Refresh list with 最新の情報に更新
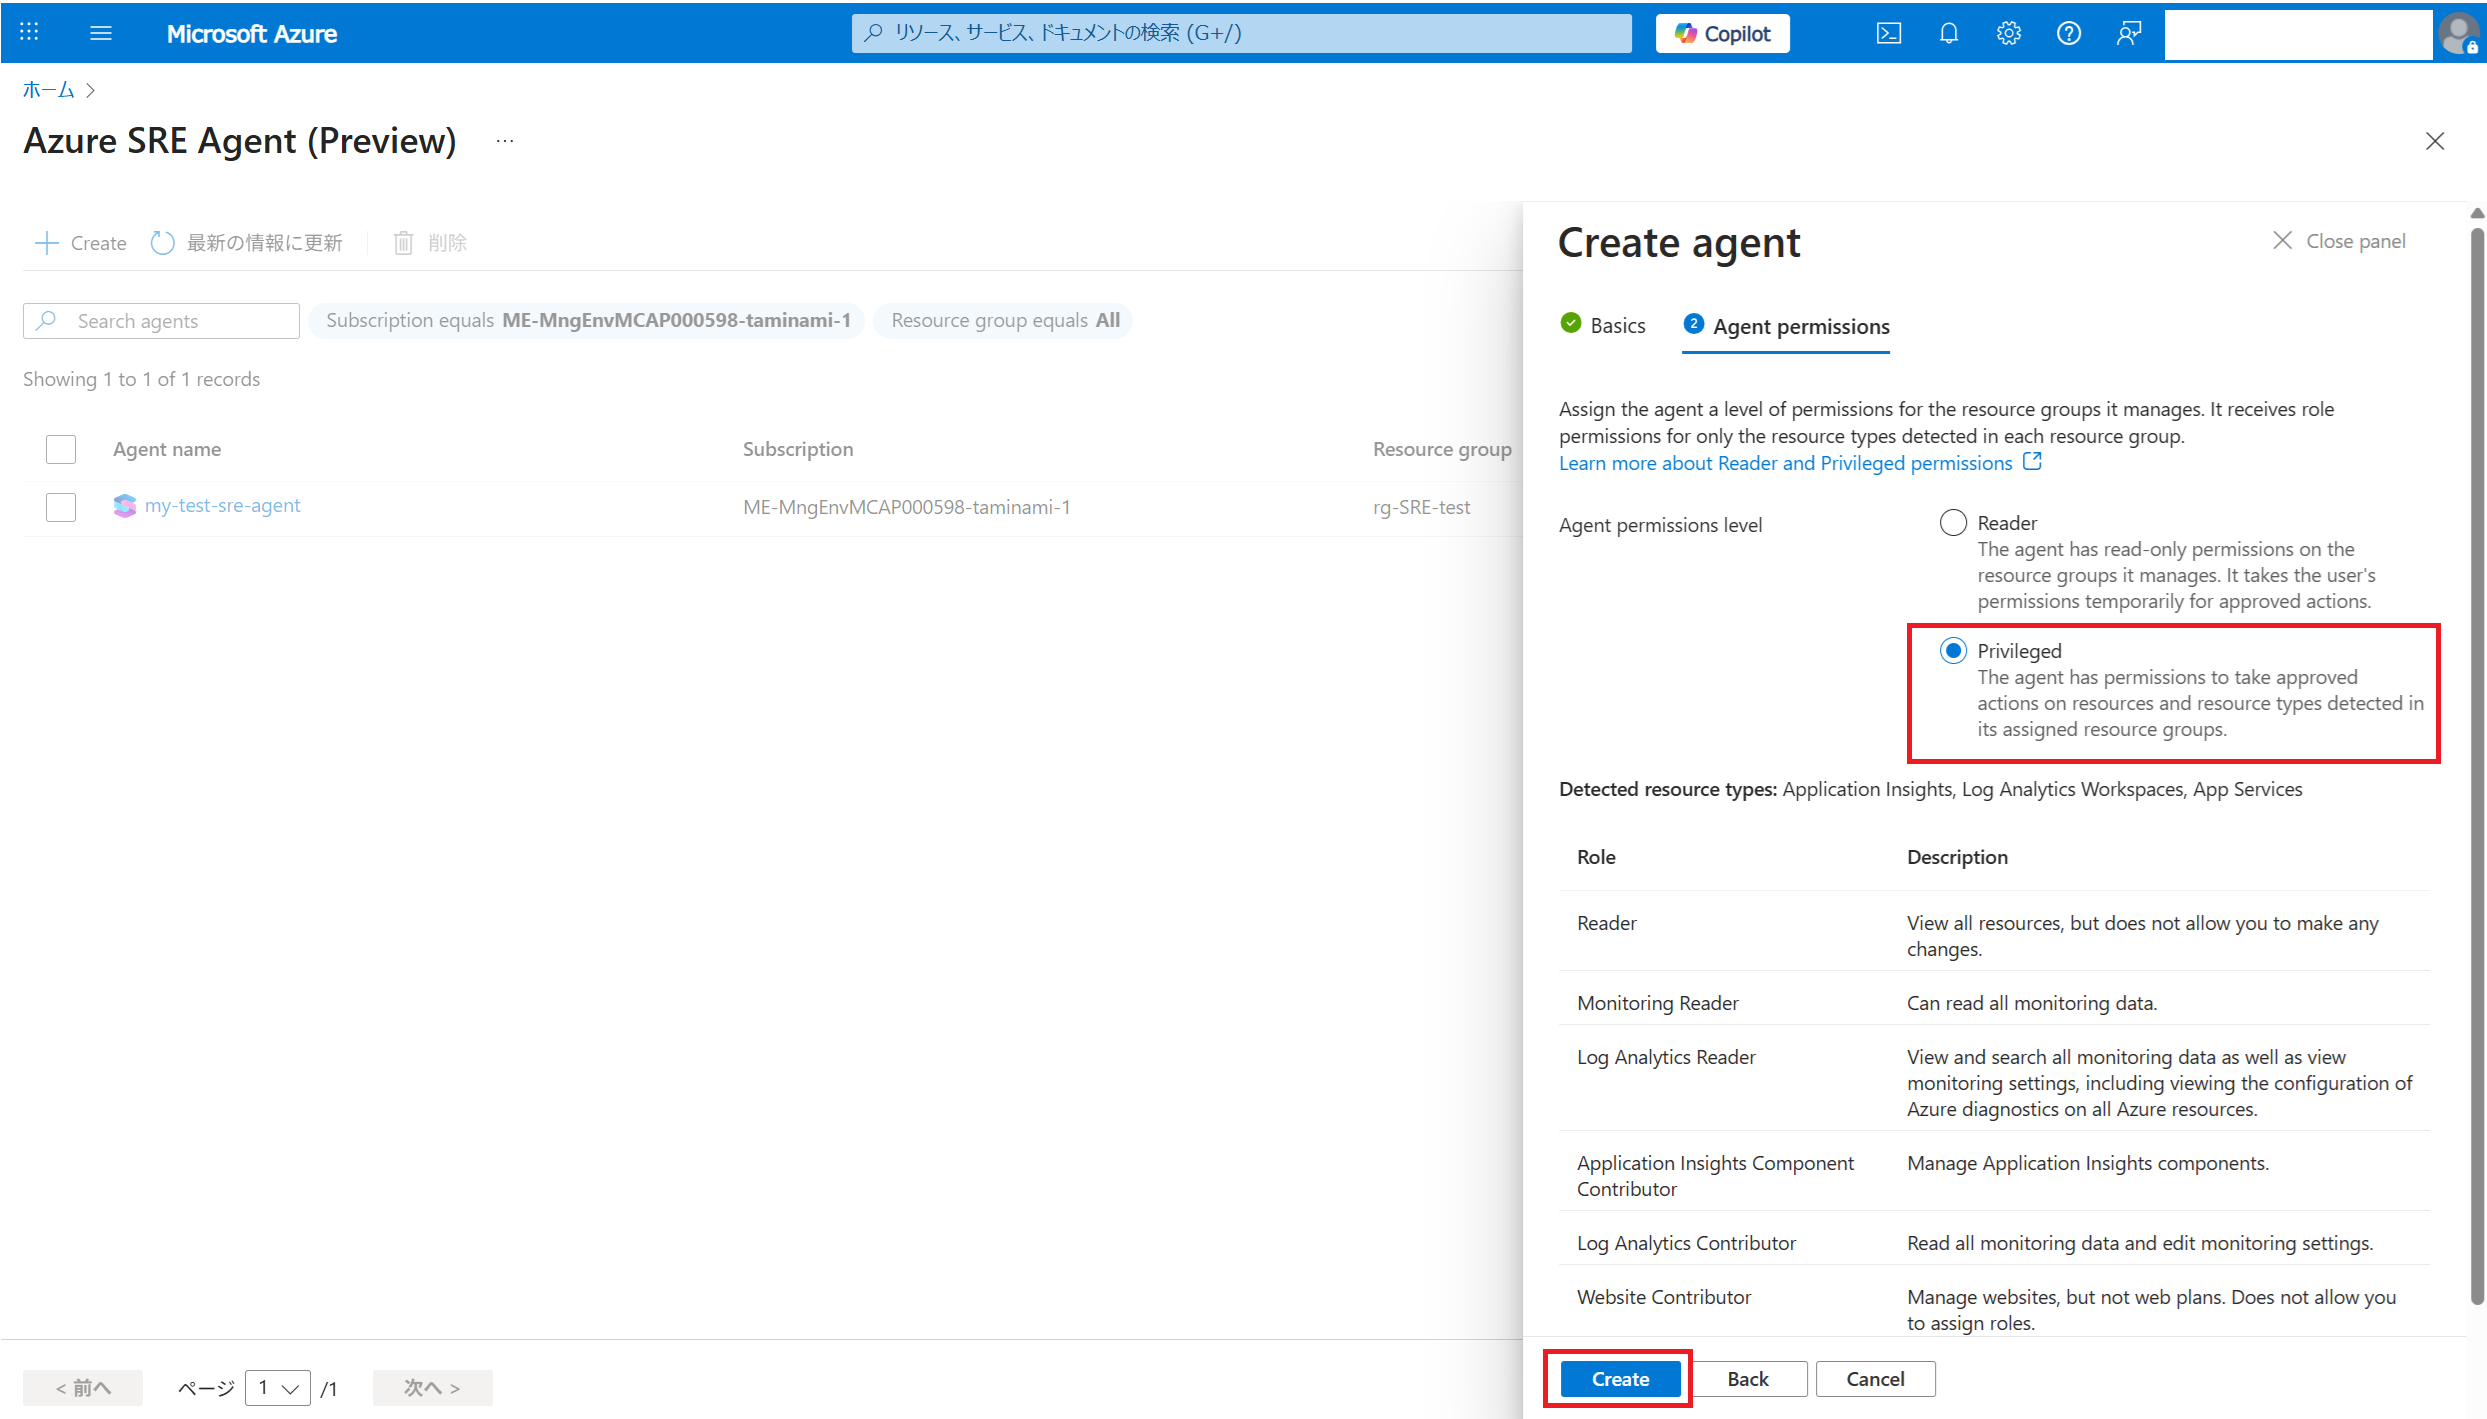The image size is (2487, 1419). [246, 242]
